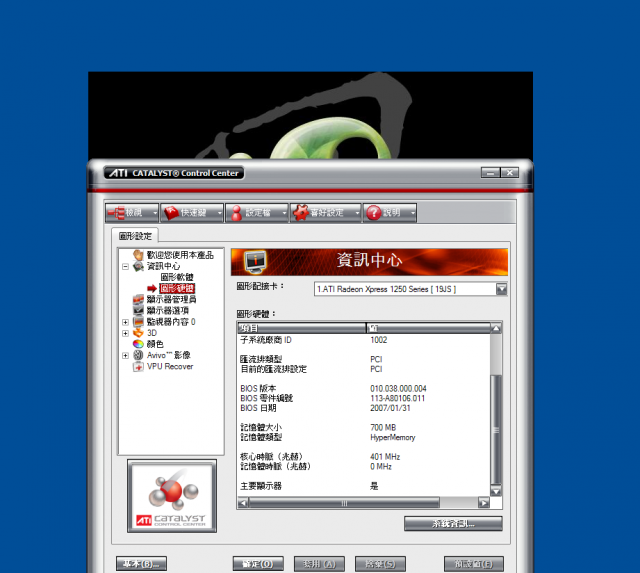Click the 套用(A) button

pos(319,564)
